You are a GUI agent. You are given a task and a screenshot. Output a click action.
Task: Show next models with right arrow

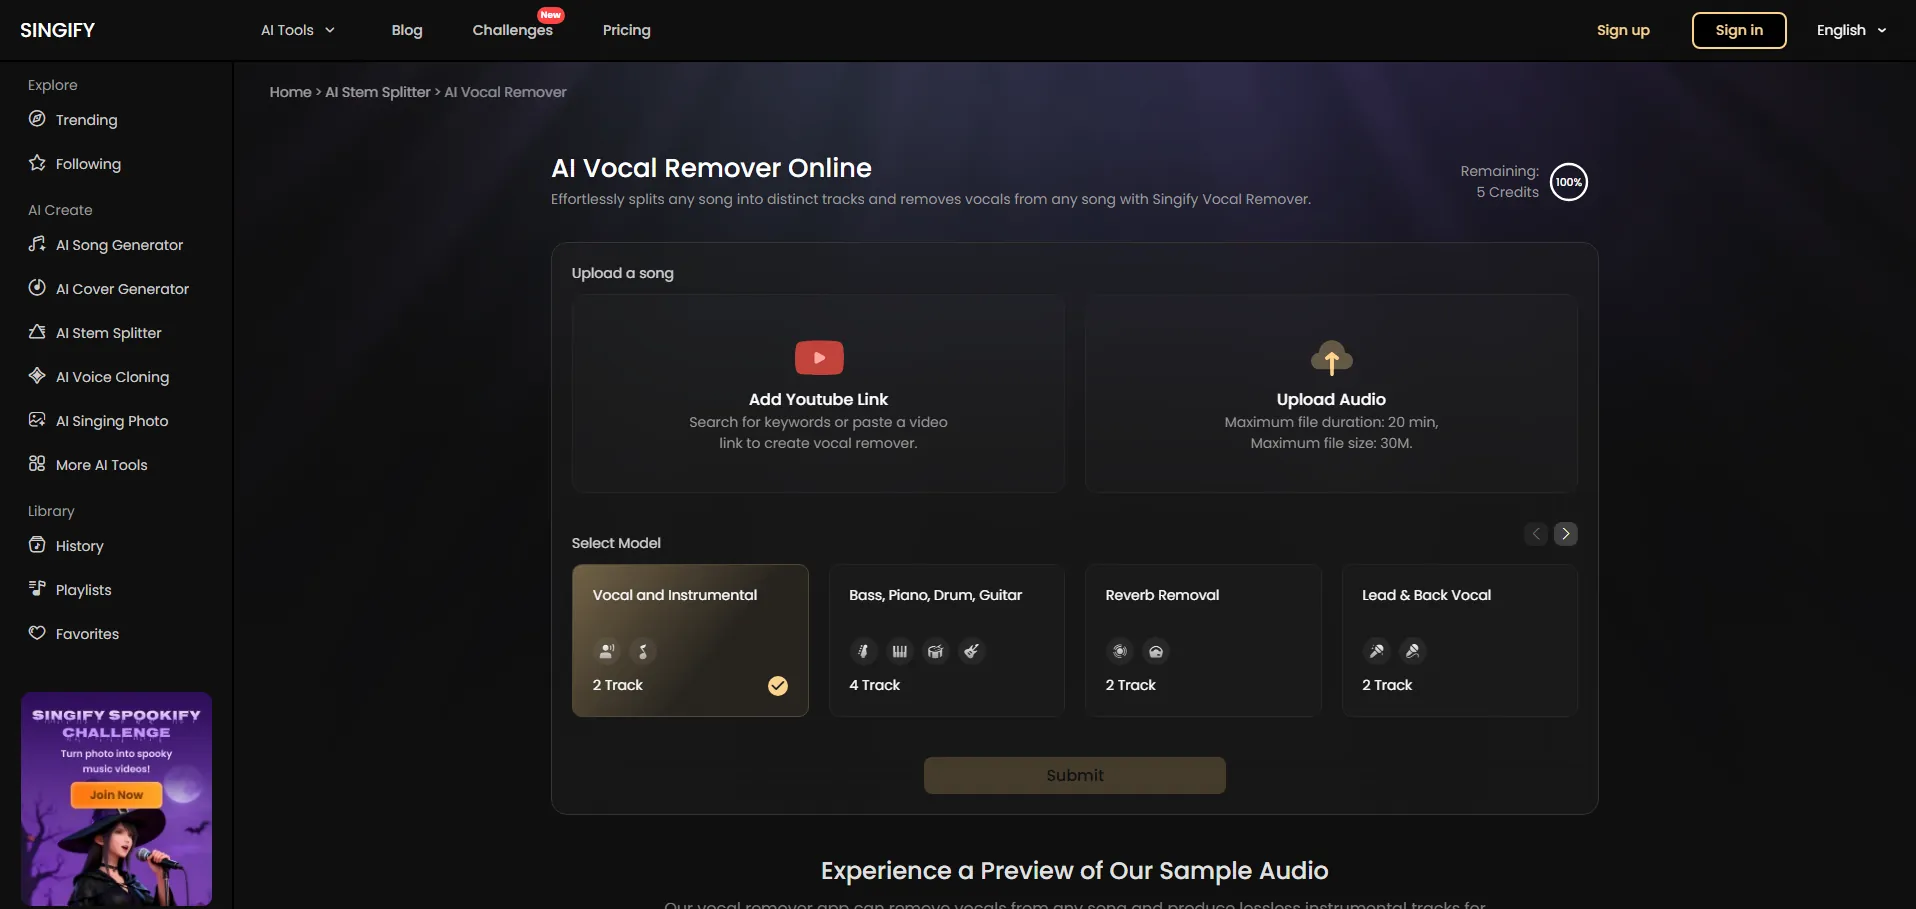coord(1565,534)
